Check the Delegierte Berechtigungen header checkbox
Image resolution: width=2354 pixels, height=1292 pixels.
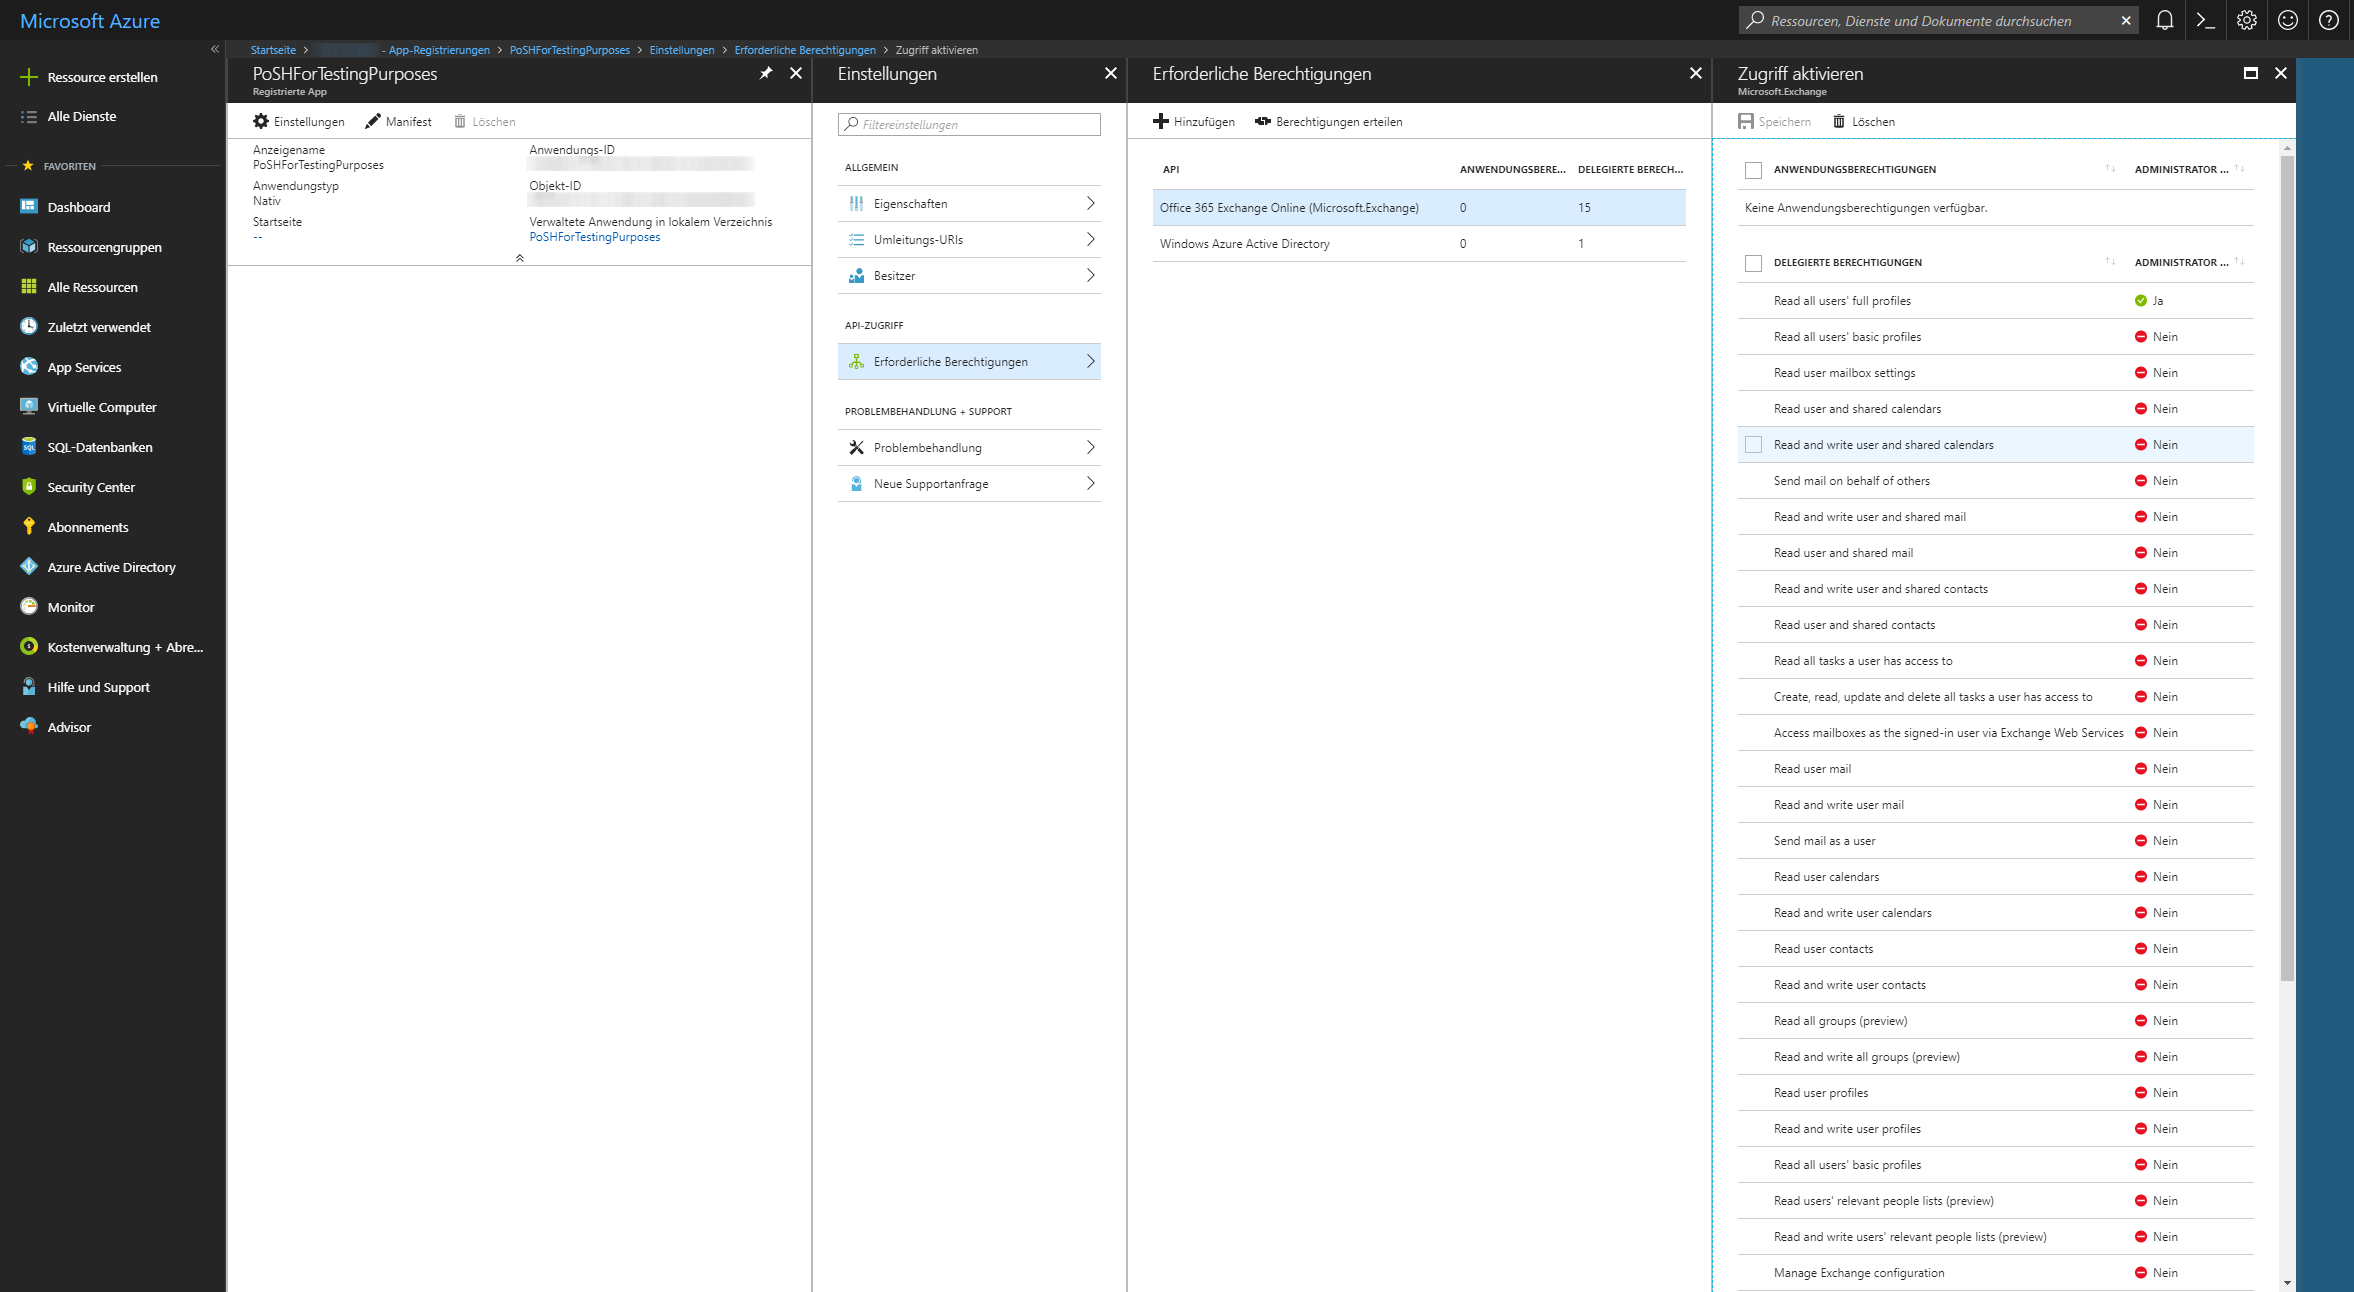pos(1753,263)
